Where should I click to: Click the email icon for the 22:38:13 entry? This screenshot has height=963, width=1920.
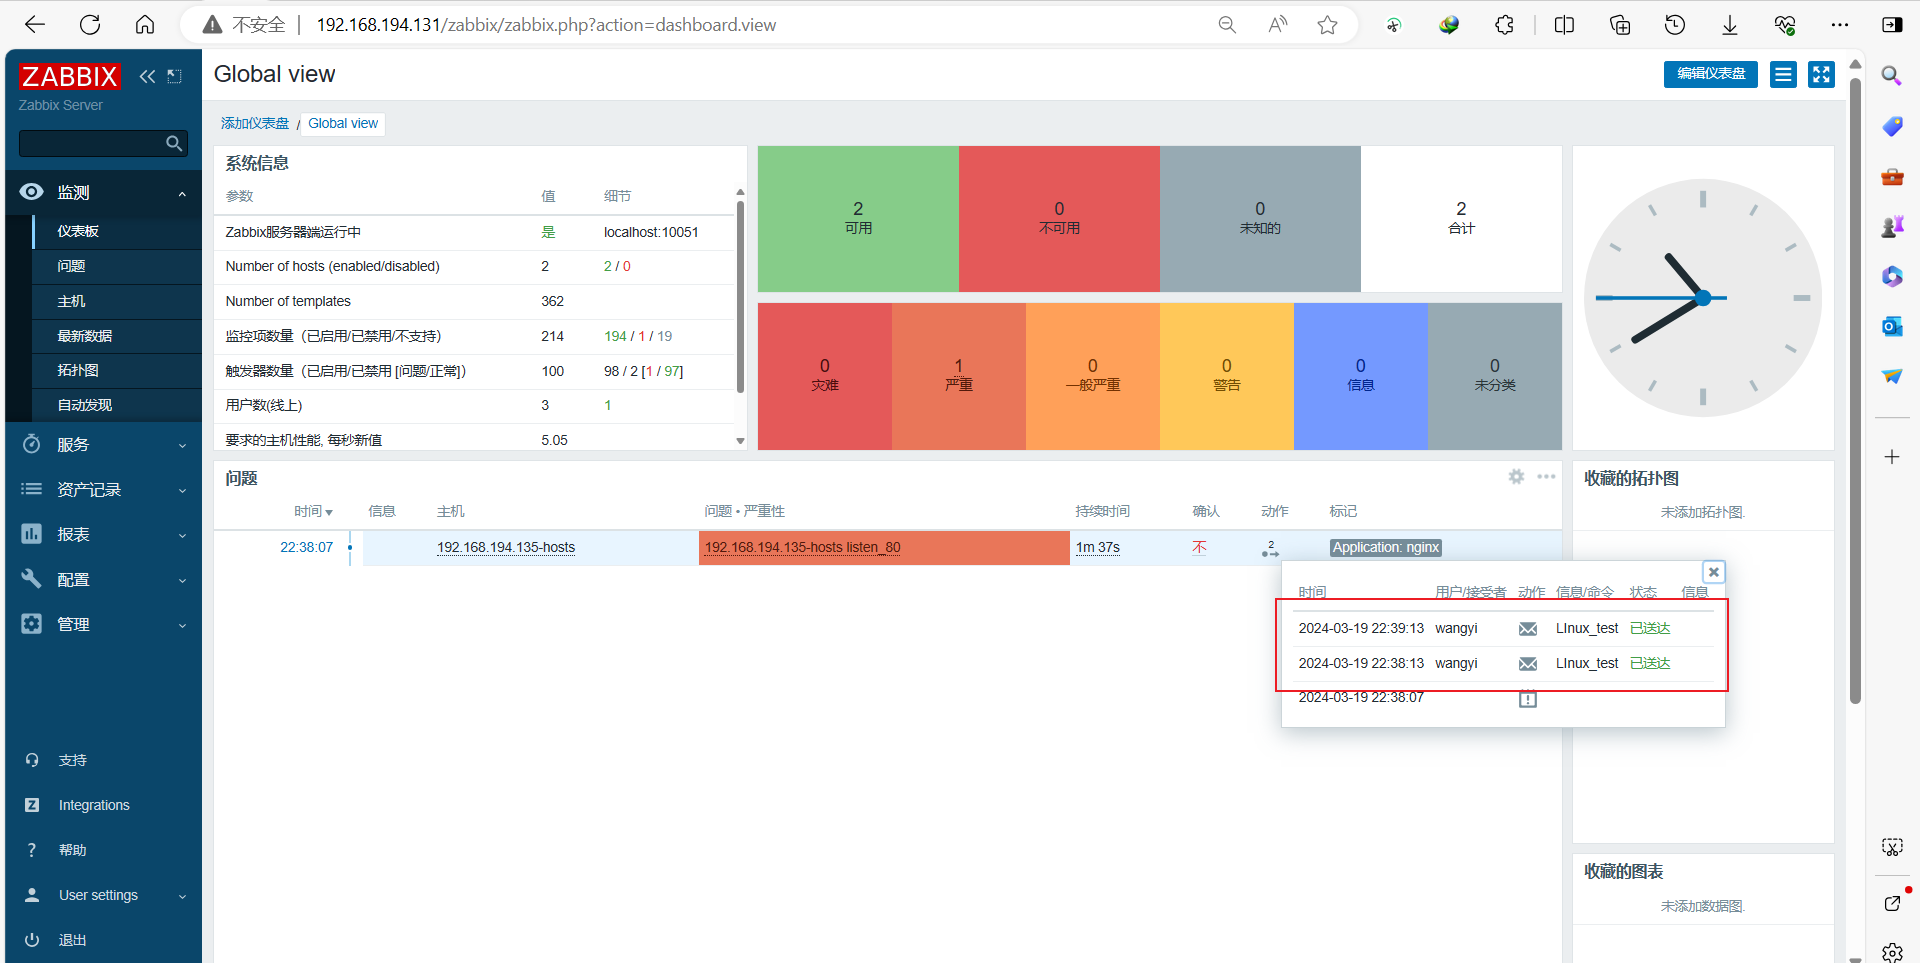1528,664
